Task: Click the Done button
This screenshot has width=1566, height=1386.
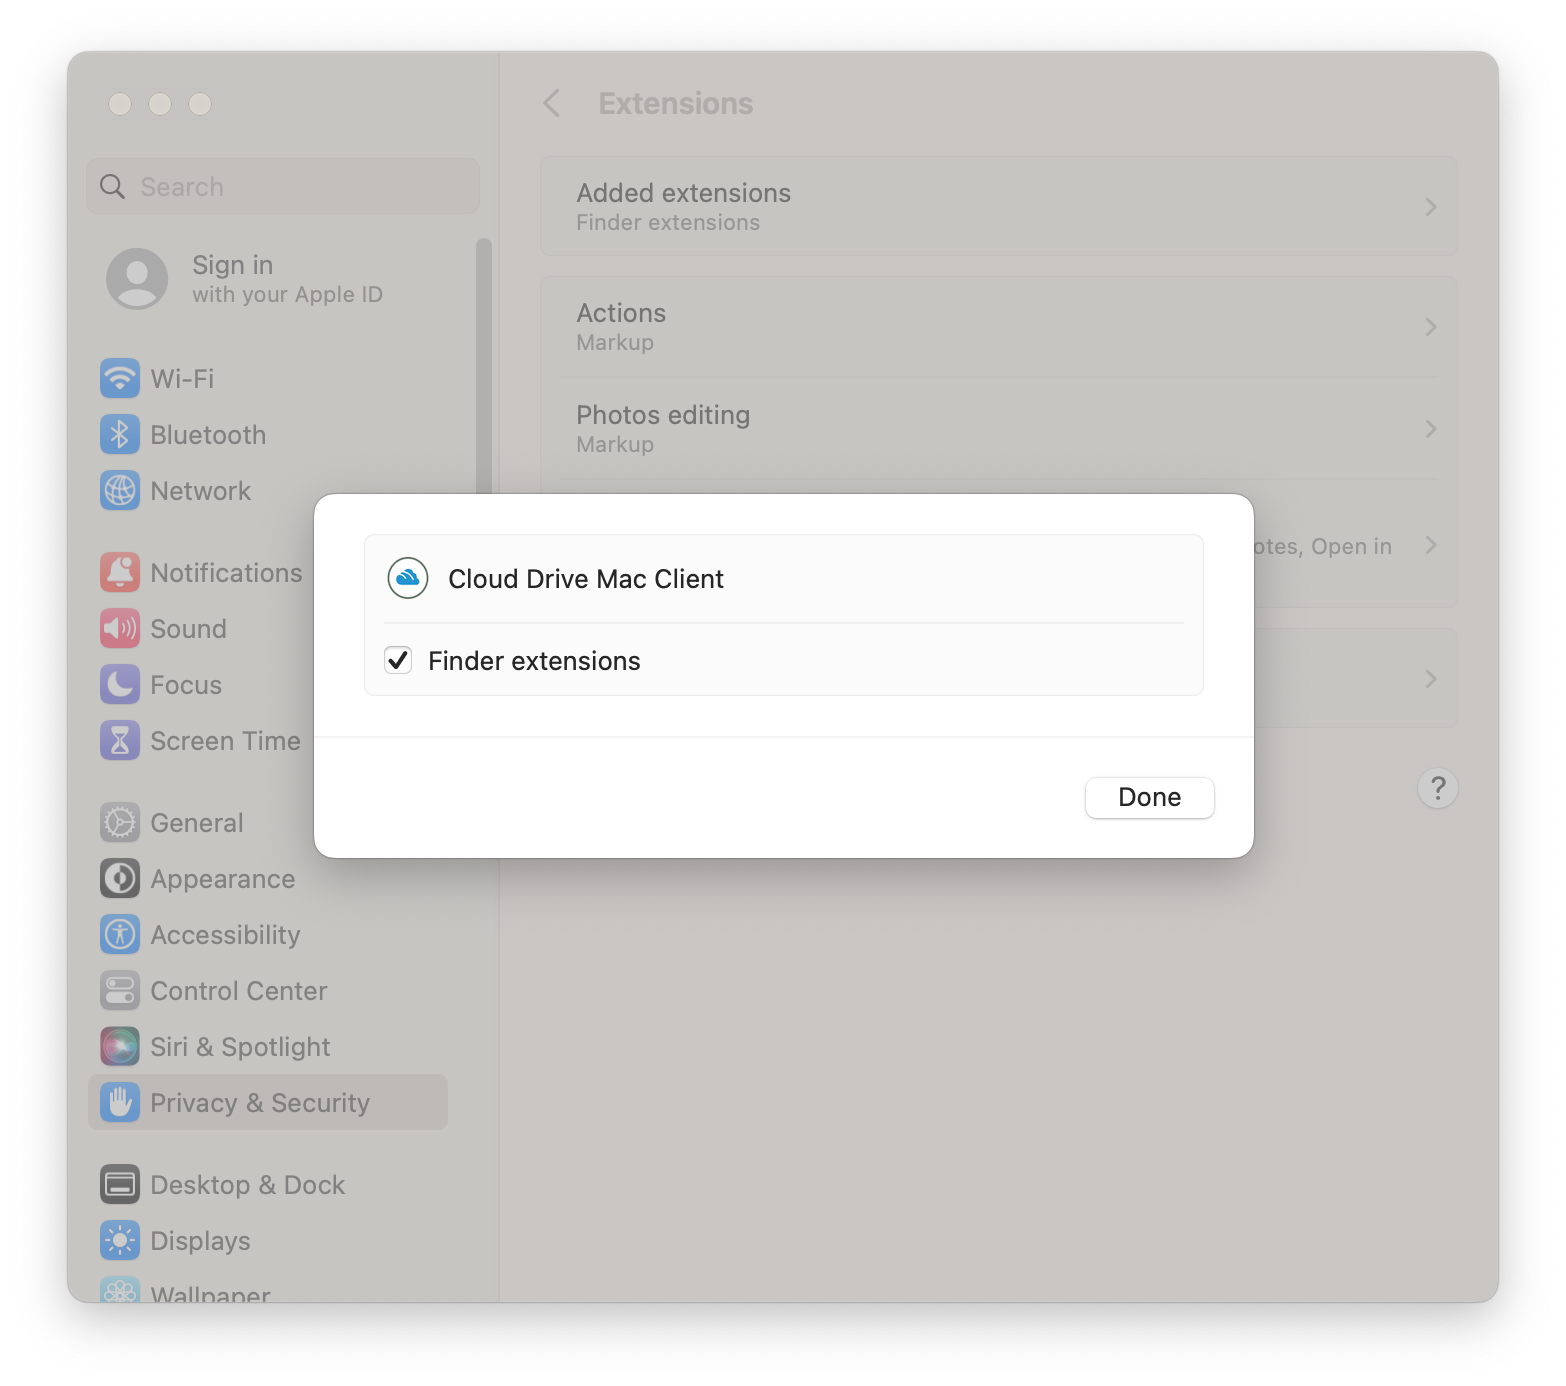Action: (x=1149, y=797)
